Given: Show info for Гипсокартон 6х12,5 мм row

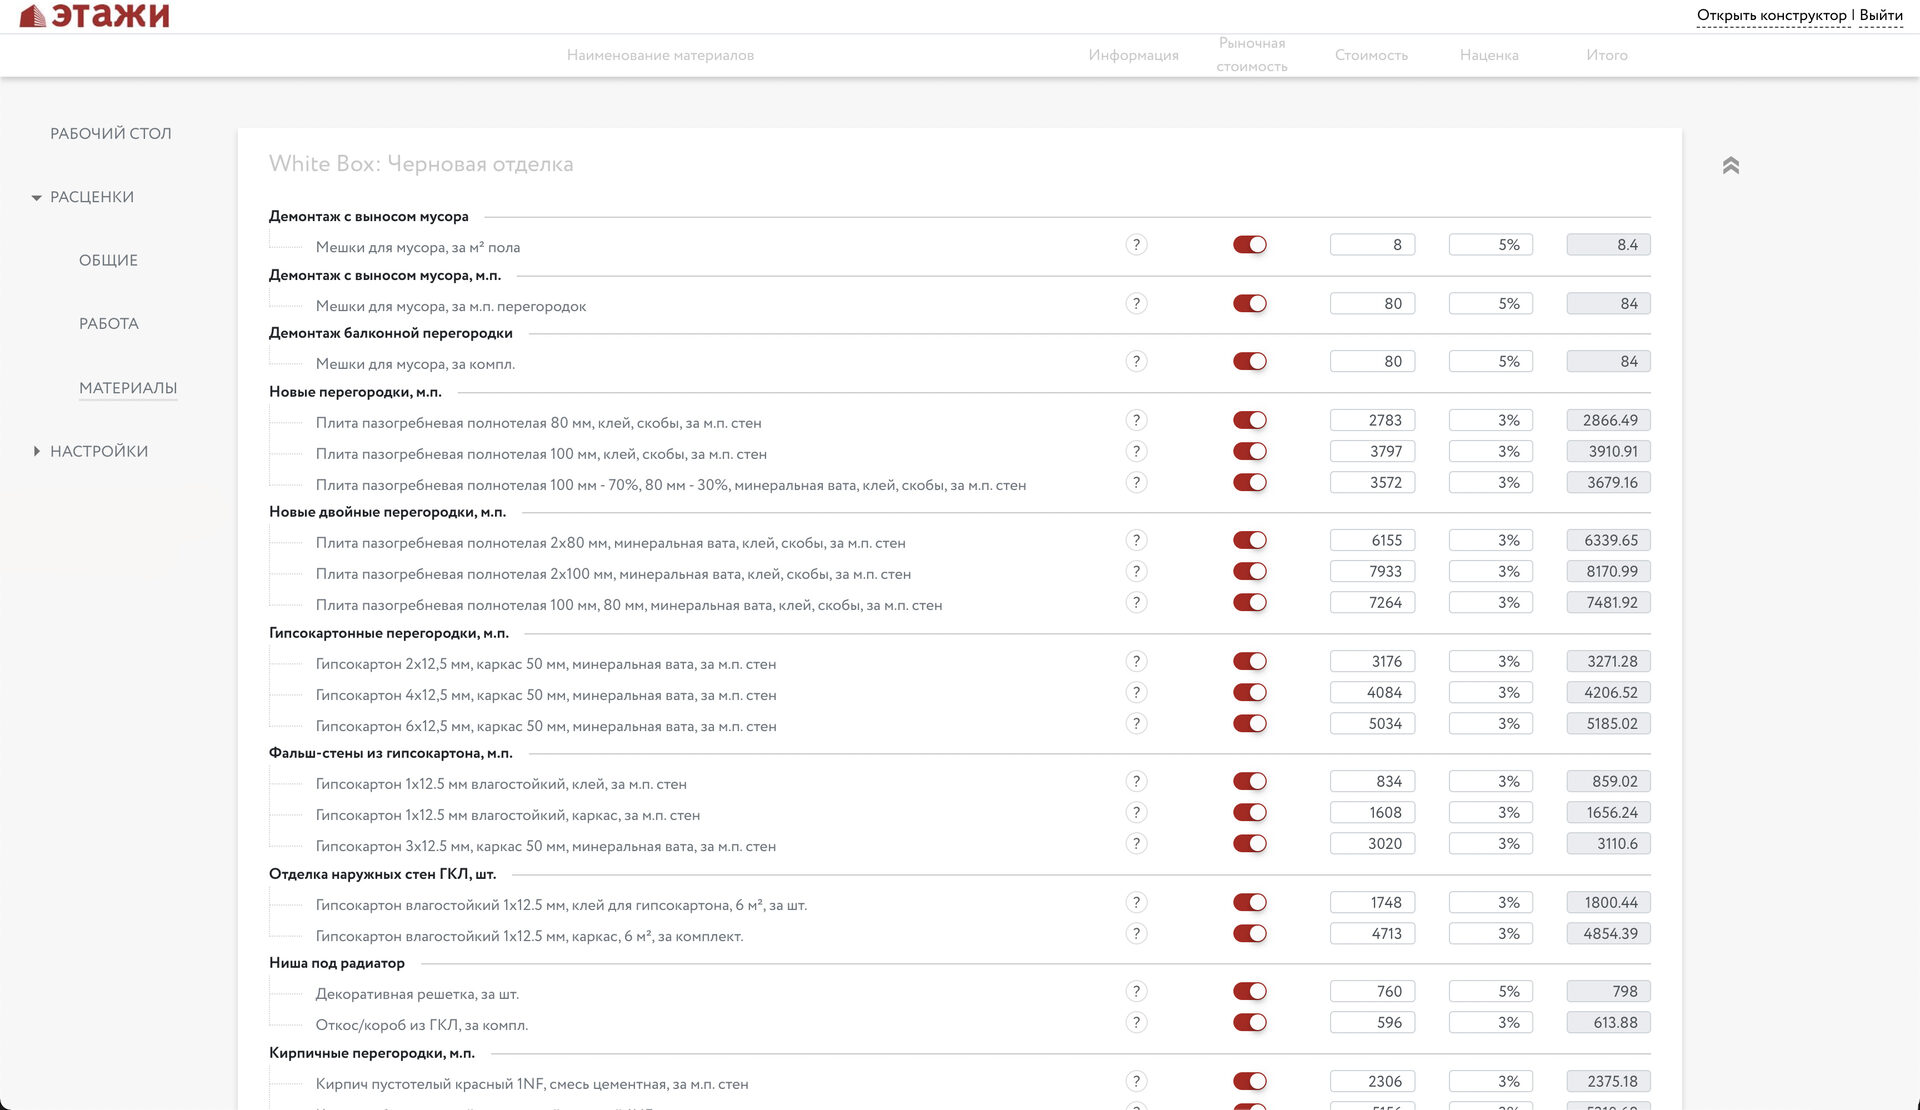Looking at the screenshot, I should [x=1136, y=724].
